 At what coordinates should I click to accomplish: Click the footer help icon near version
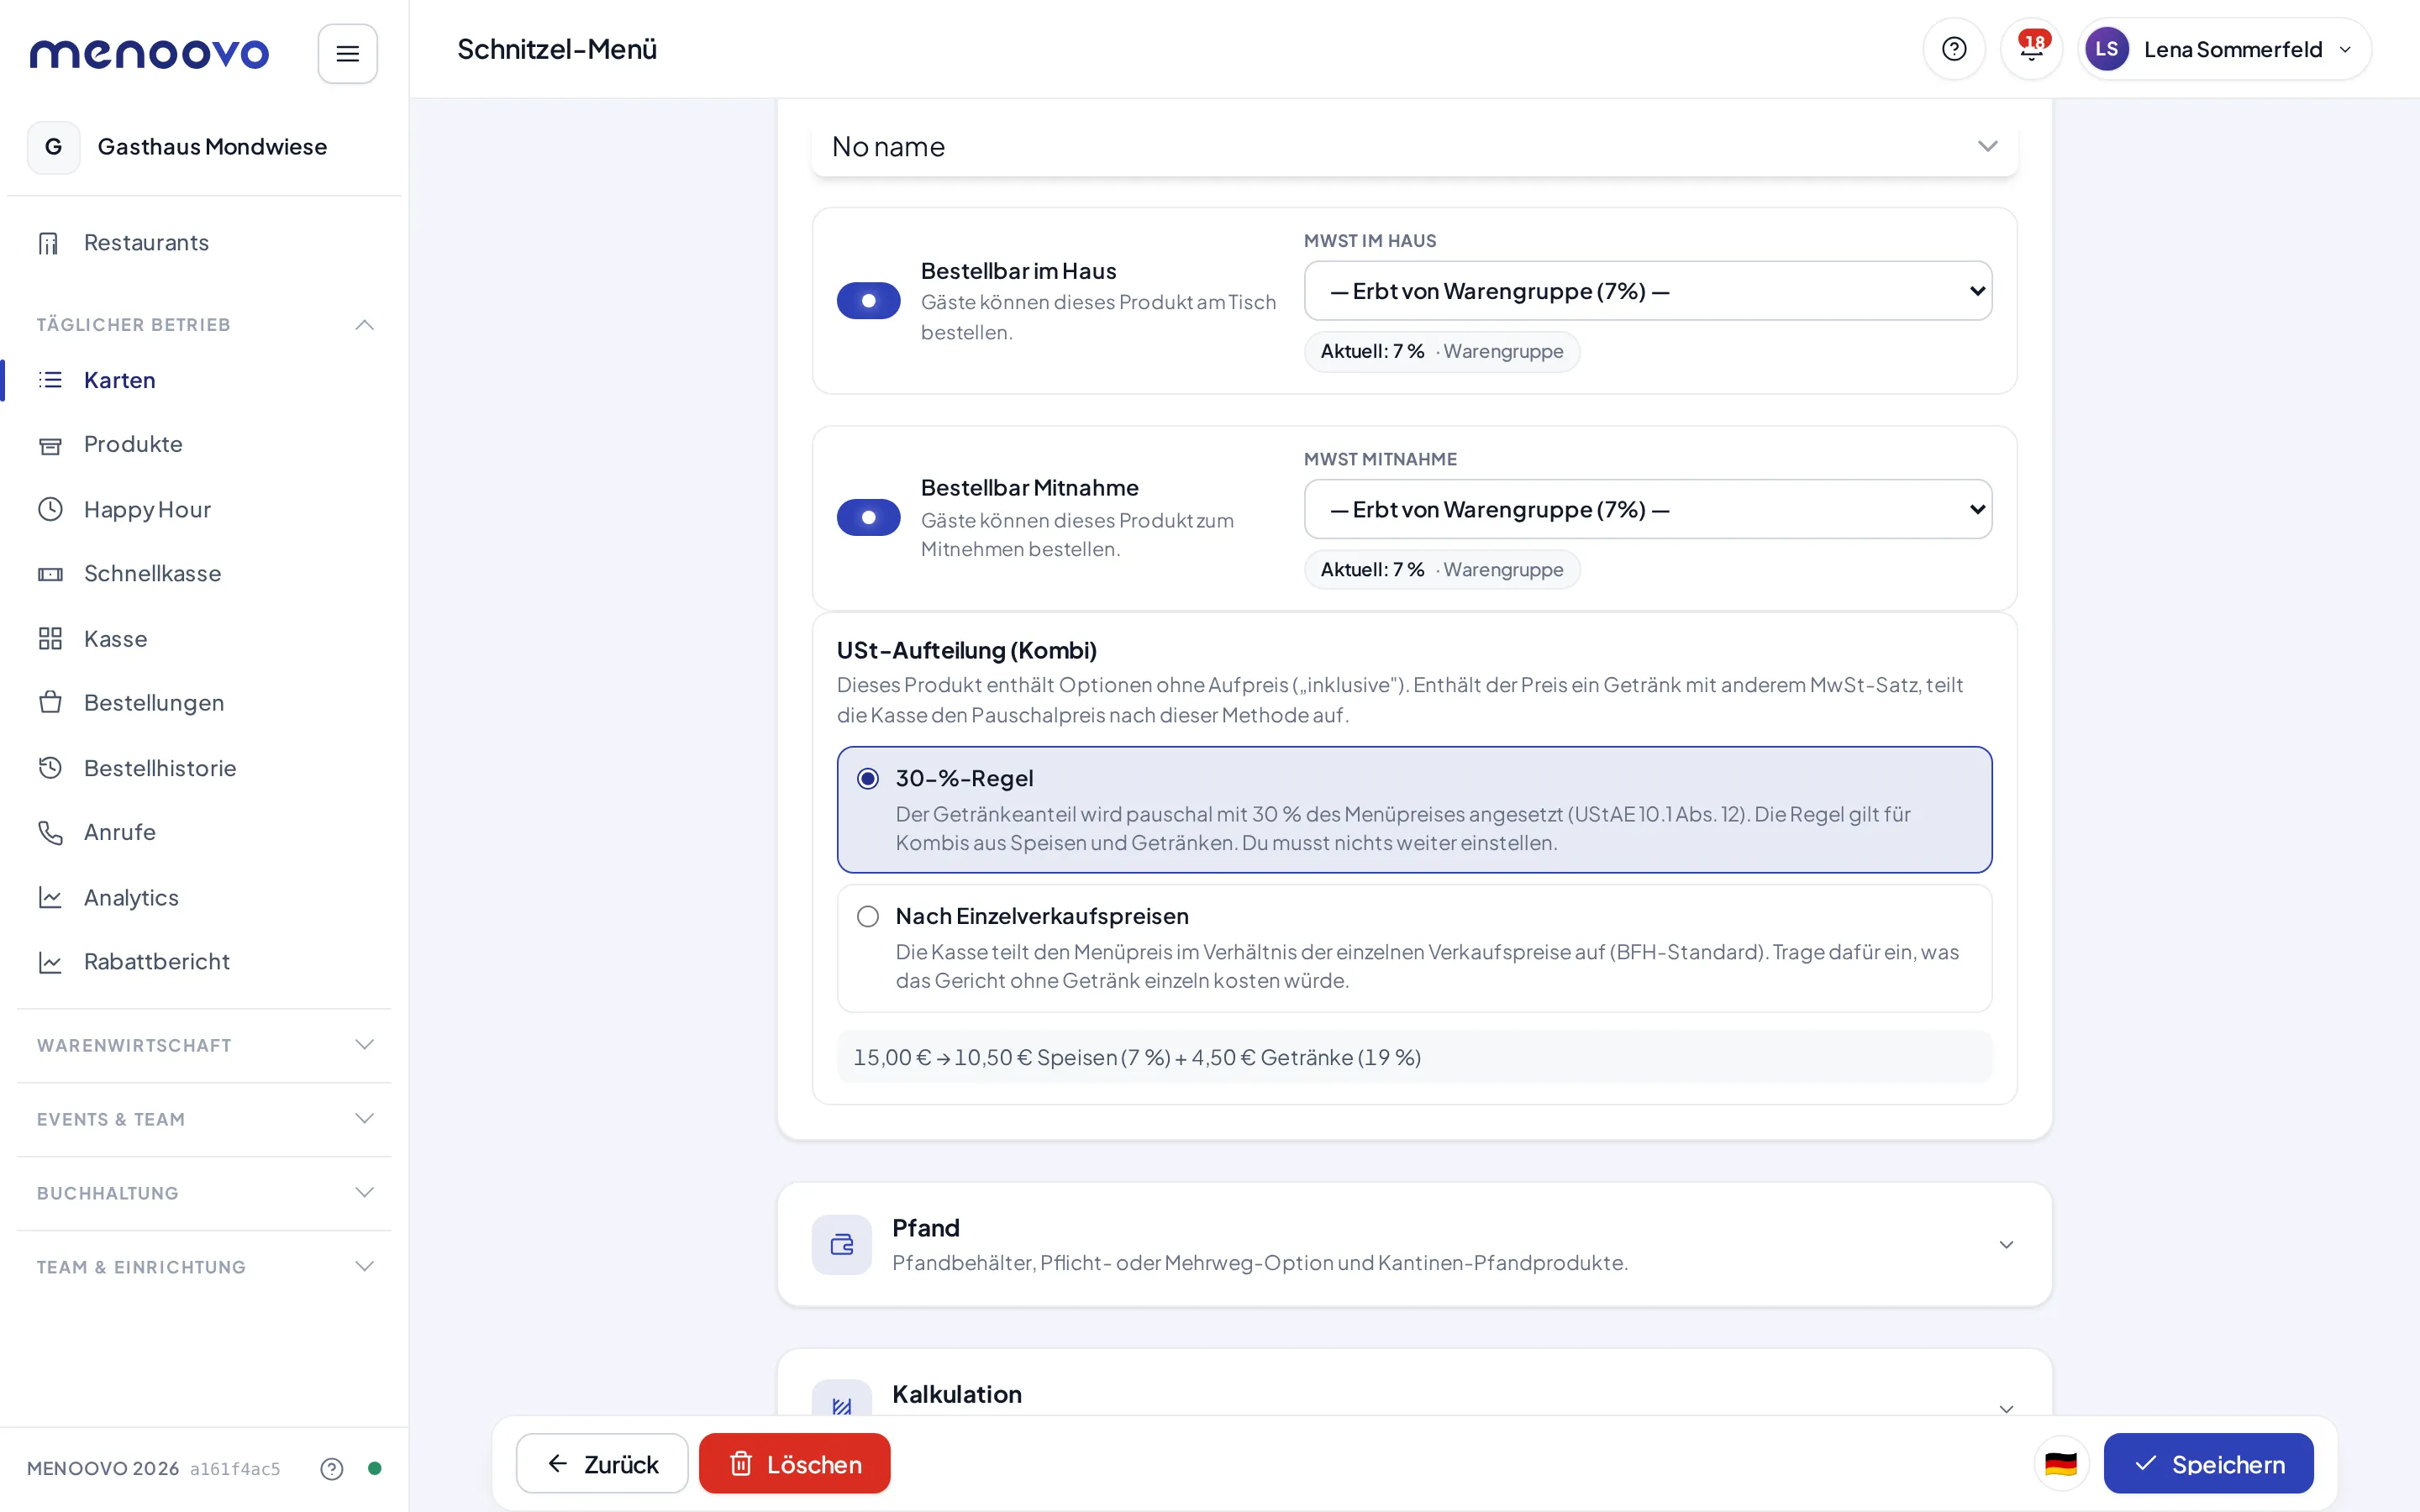332,1468
